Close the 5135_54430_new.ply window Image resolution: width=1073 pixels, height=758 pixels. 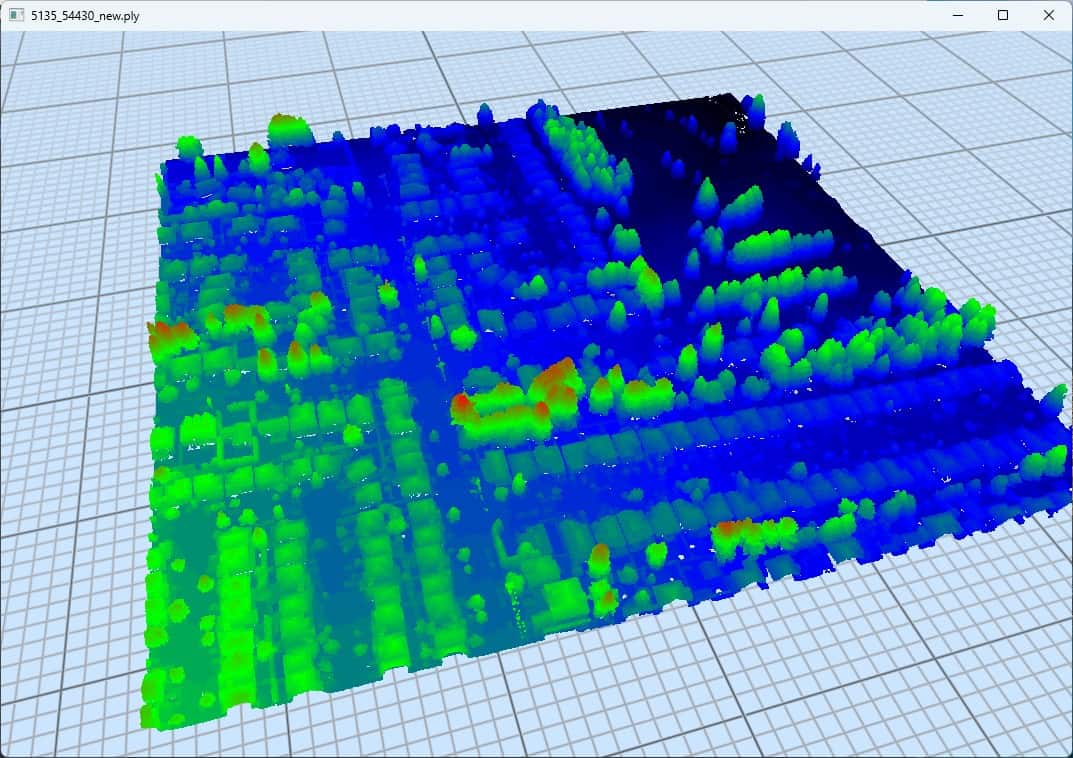click(x=1049, y=15)
